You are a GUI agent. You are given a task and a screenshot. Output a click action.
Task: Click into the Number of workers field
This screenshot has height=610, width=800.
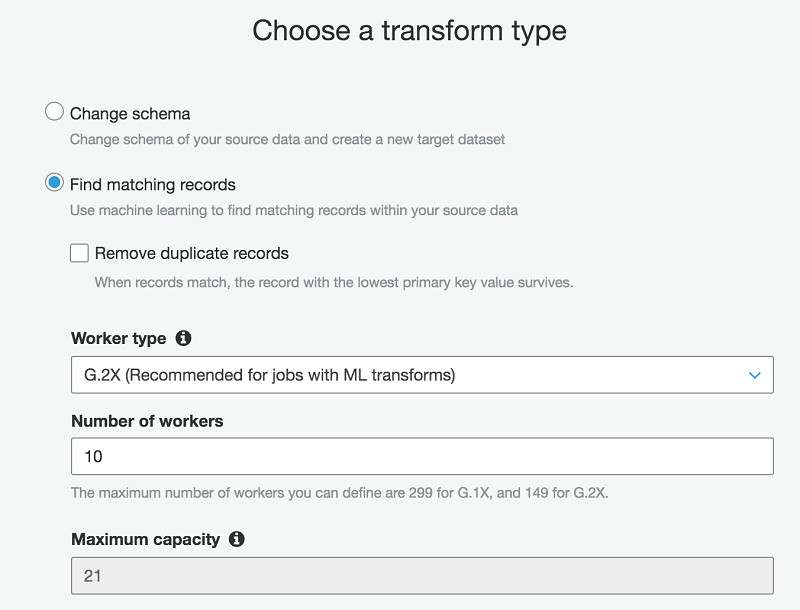pyautogui.click(x=421, y=456)
